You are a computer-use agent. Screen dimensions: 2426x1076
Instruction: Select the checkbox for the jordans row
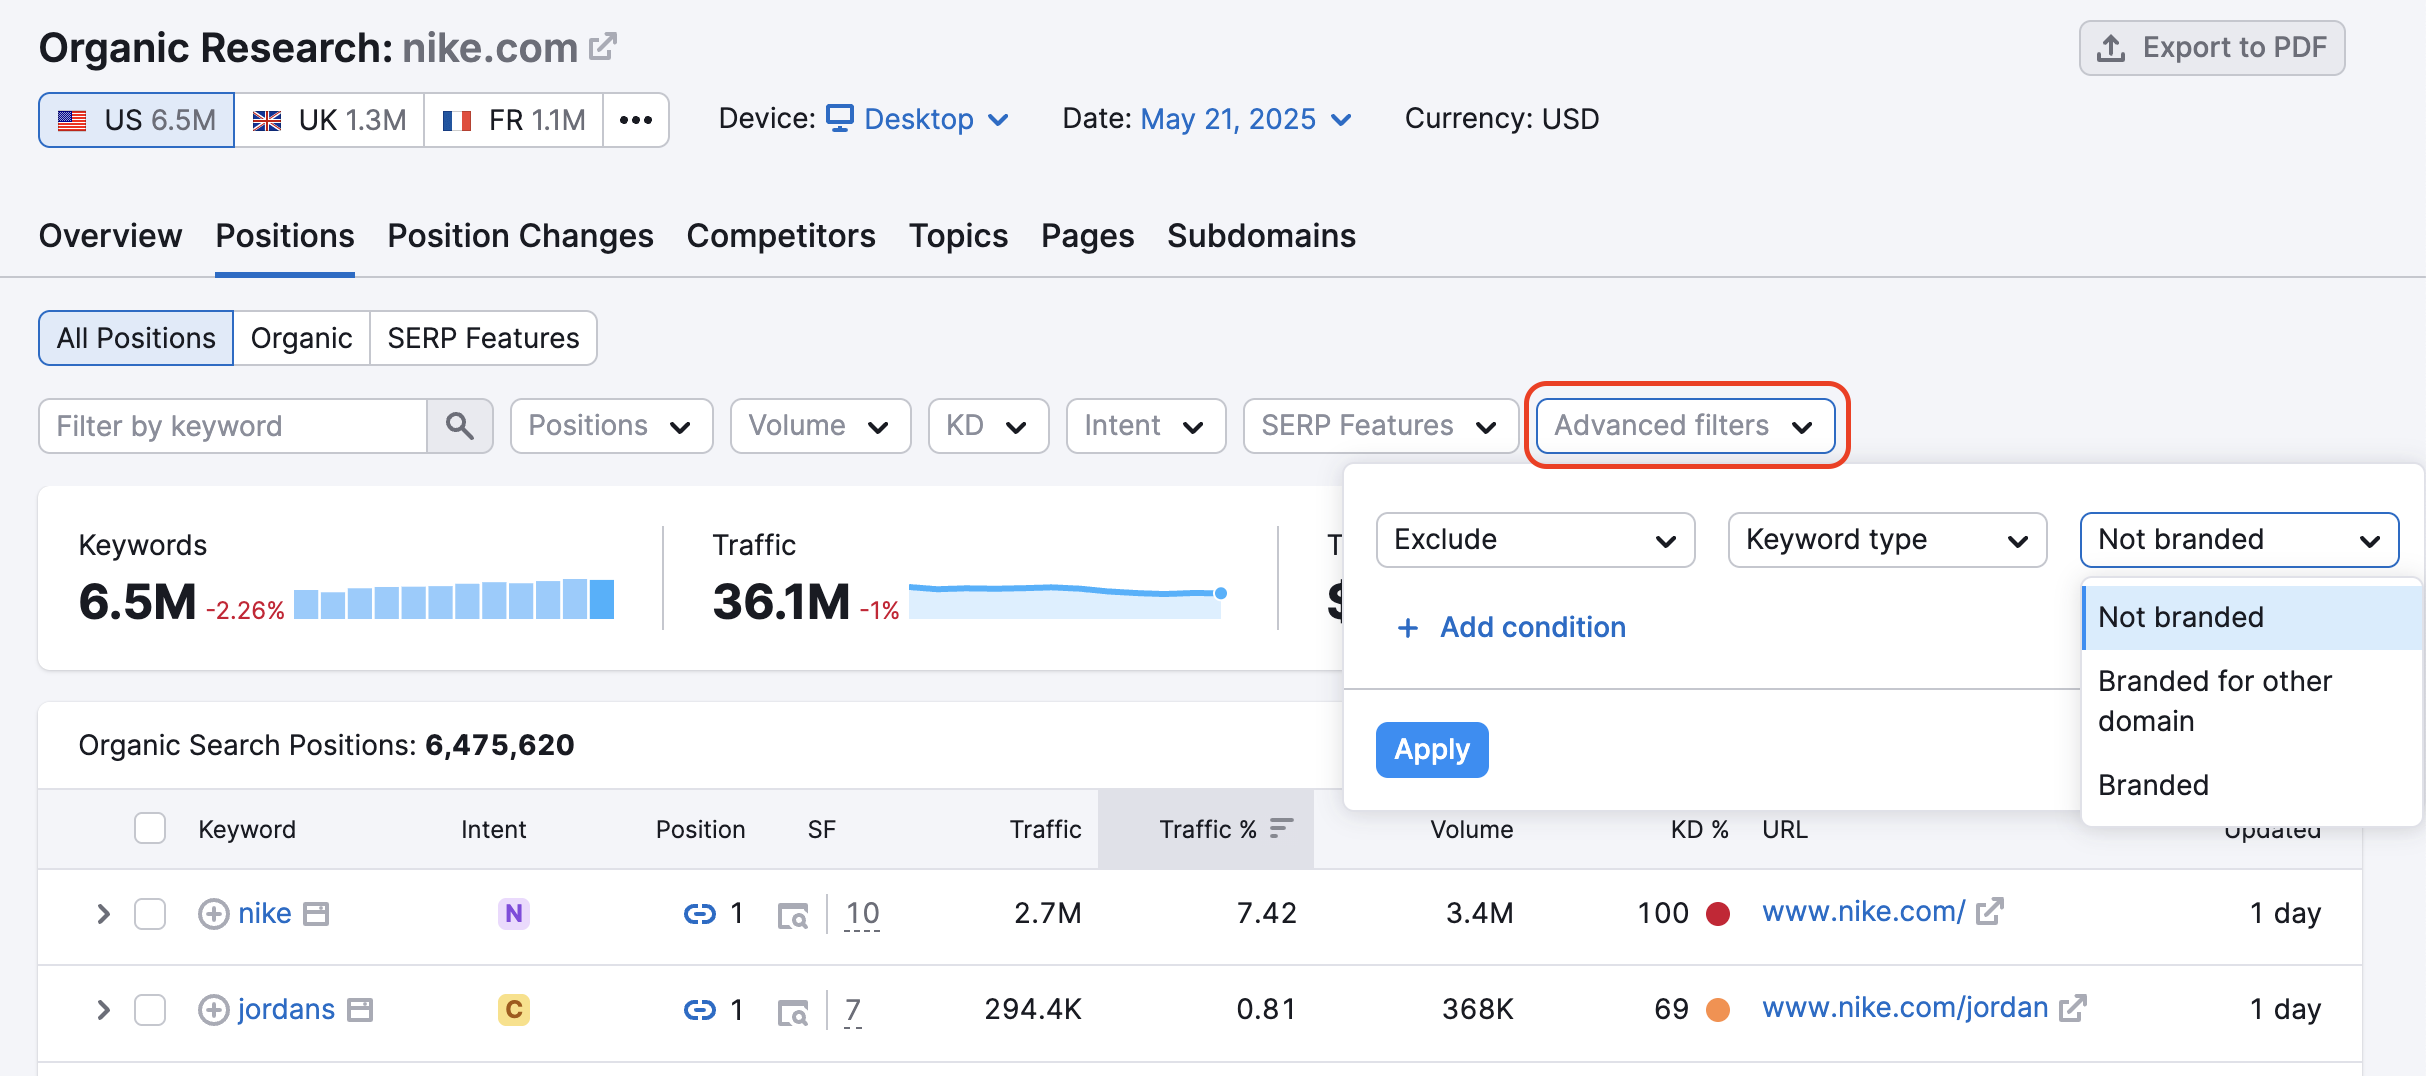point(151,1010)
